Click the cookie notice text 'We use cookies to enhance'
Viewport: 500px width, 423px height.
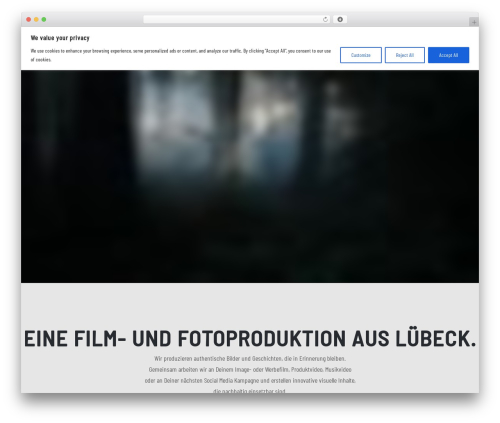pos(181,55)
